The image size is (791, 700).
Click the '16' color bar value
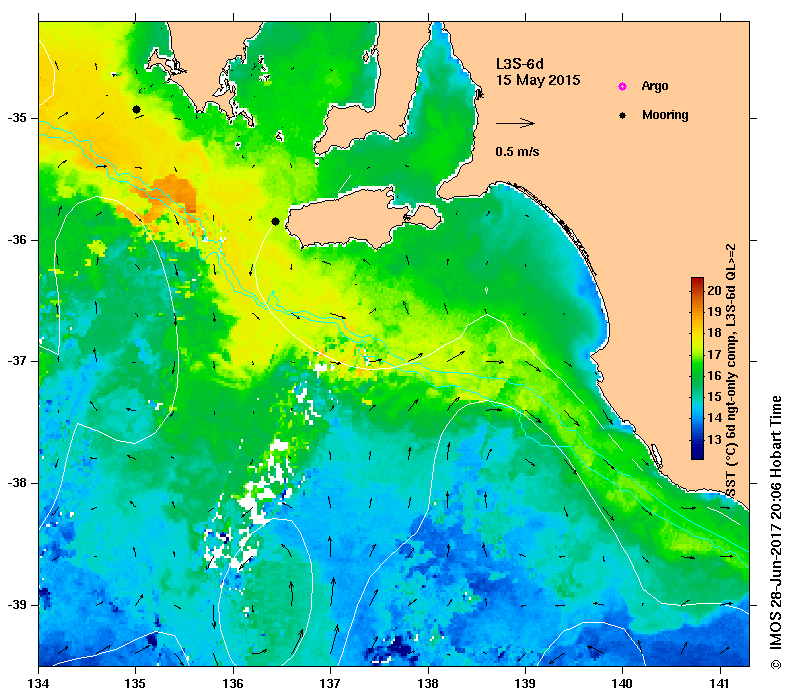pyautogui.click(x=714, y=376)
